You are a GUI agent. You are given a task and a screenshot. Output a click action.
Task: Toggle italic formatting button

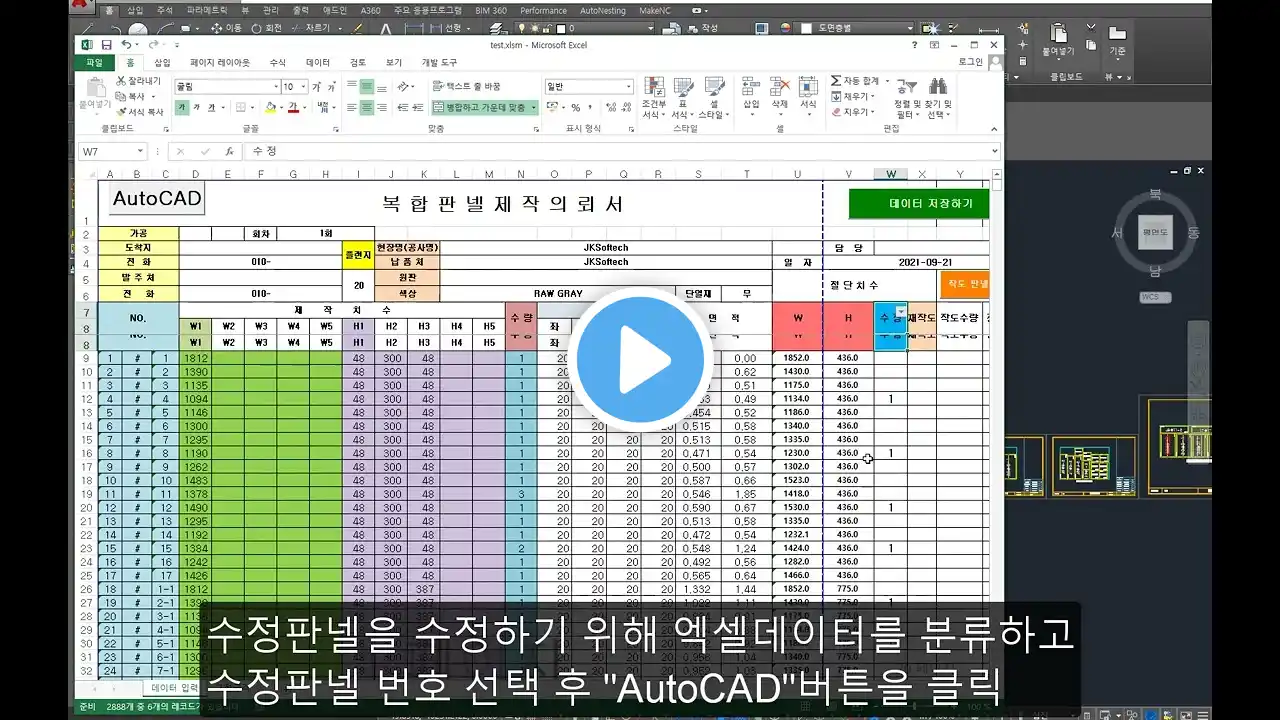tap(197, 108)
